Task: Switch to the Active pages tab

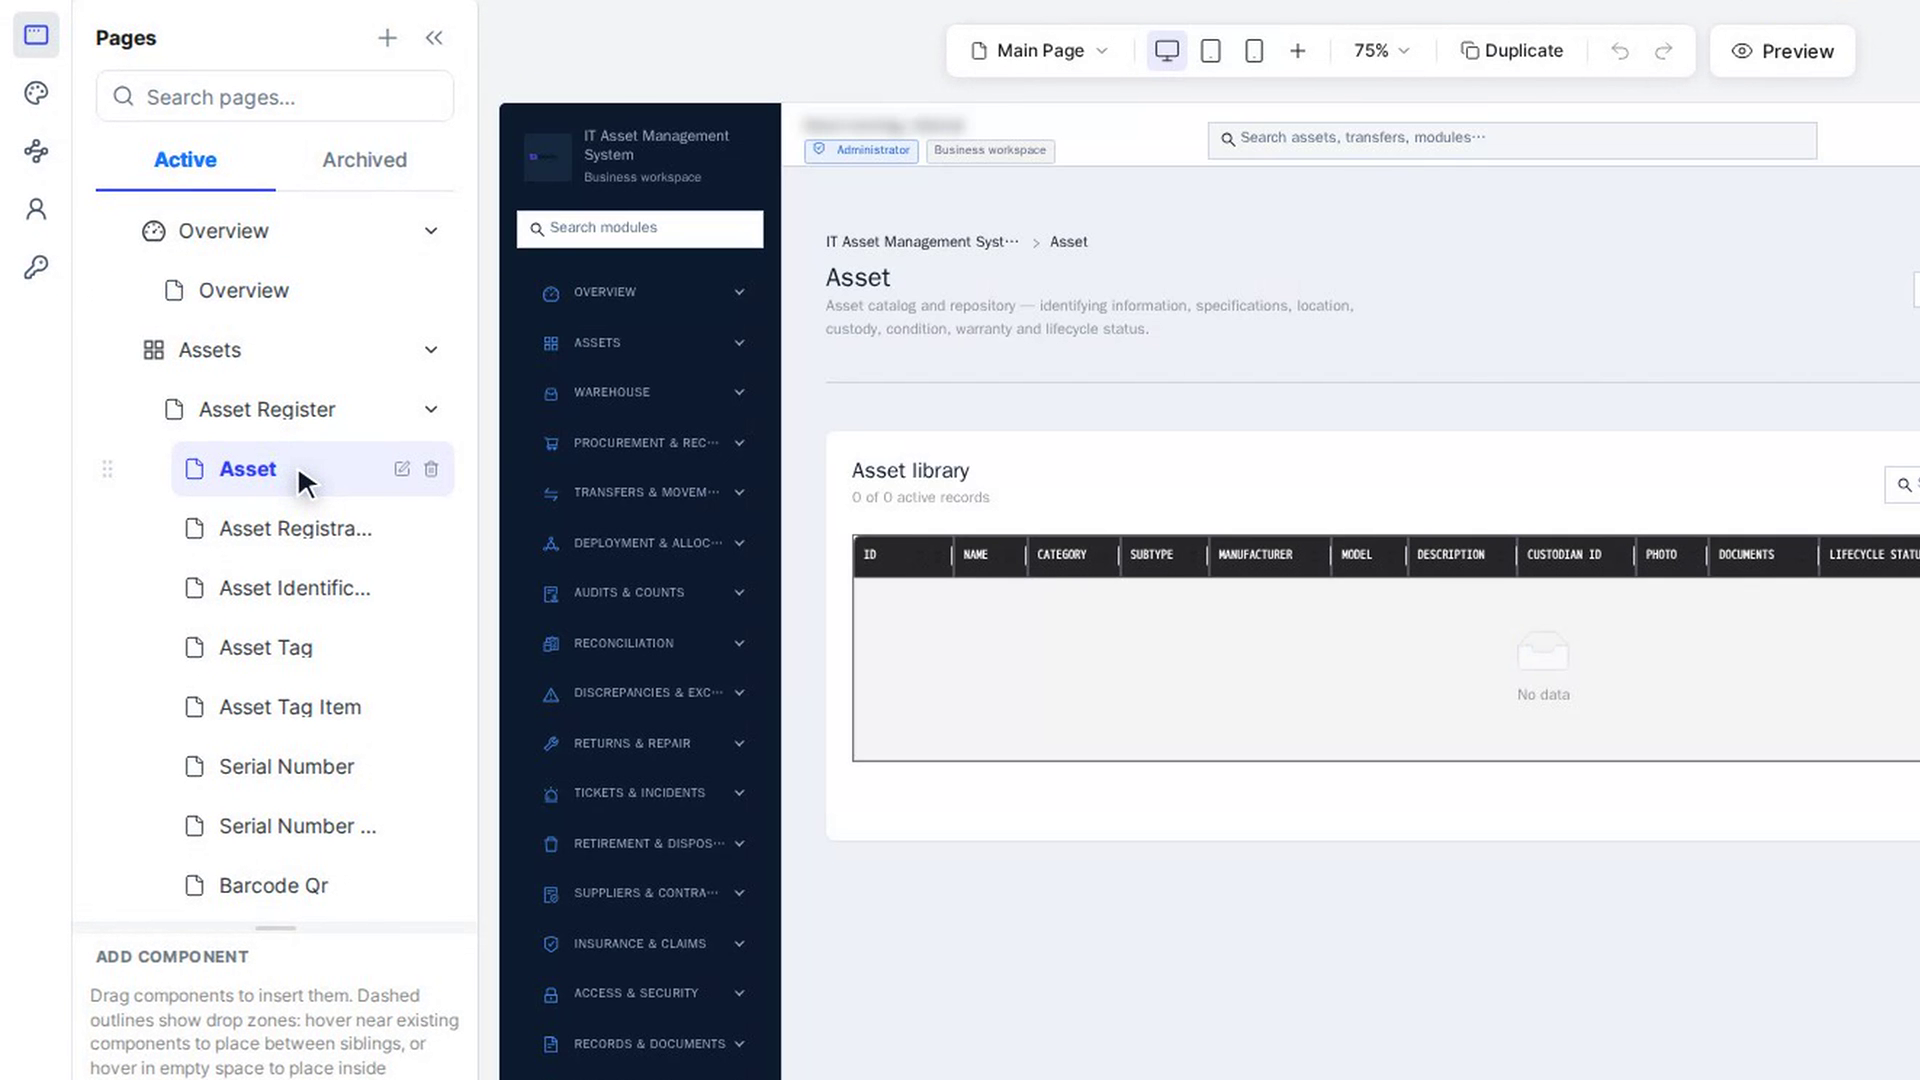Action: click(x=185, y=160)
